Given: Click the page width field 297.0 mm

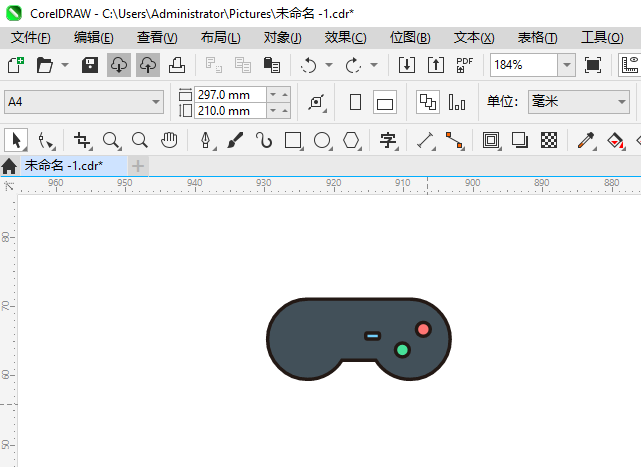Looking at the screenshot, I should [231, 95].
